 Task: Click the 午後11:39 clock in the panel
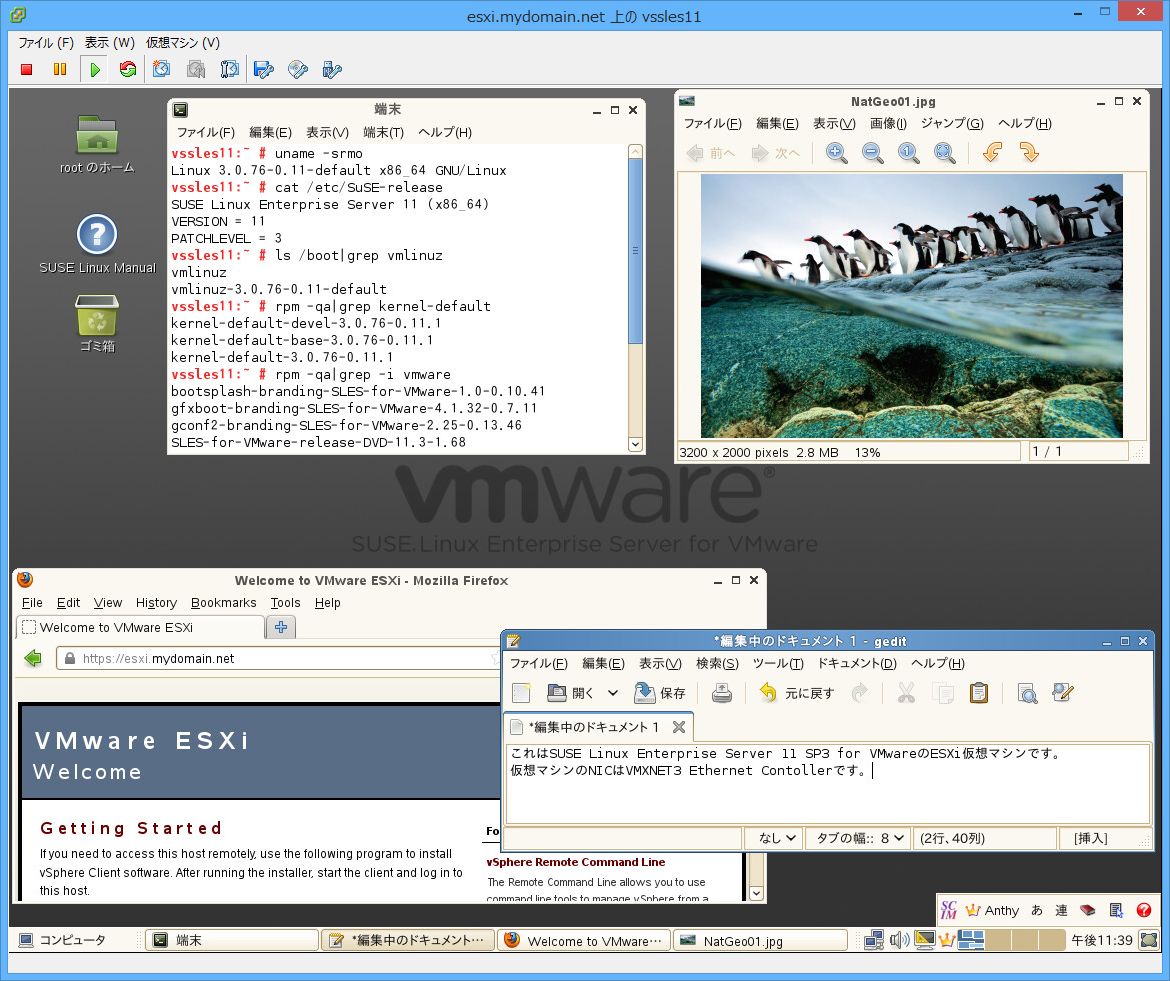pyautogui.click(x=1102, y=940)
